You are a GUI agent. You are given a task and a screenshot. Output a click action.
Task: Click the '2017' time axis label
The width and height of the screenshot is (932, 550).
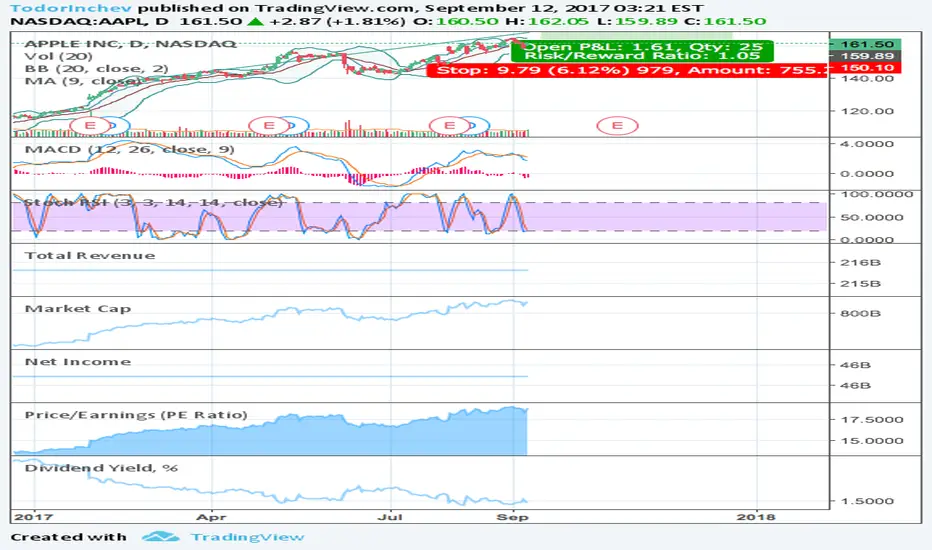(33, 517)
